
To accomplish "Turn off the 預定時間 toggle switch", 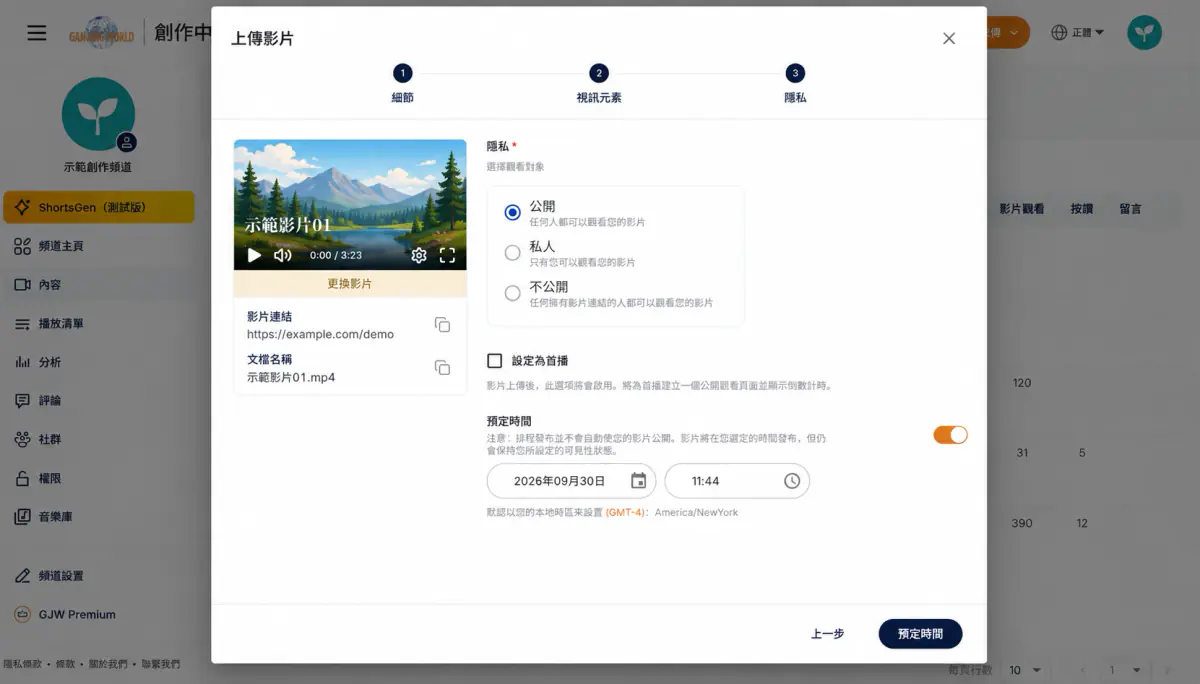I will coord(950,435).
